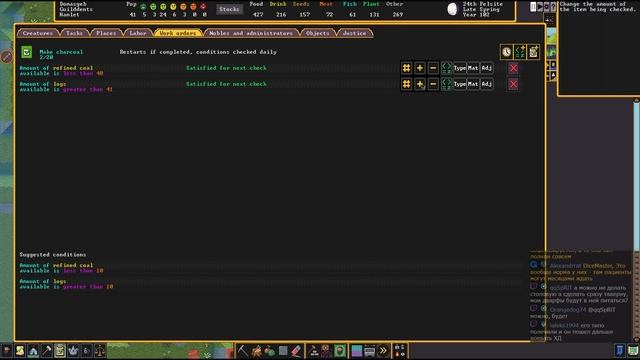Set number for logs condition
The height and width of the screenshot is (360, 640).
click(406, 84)
